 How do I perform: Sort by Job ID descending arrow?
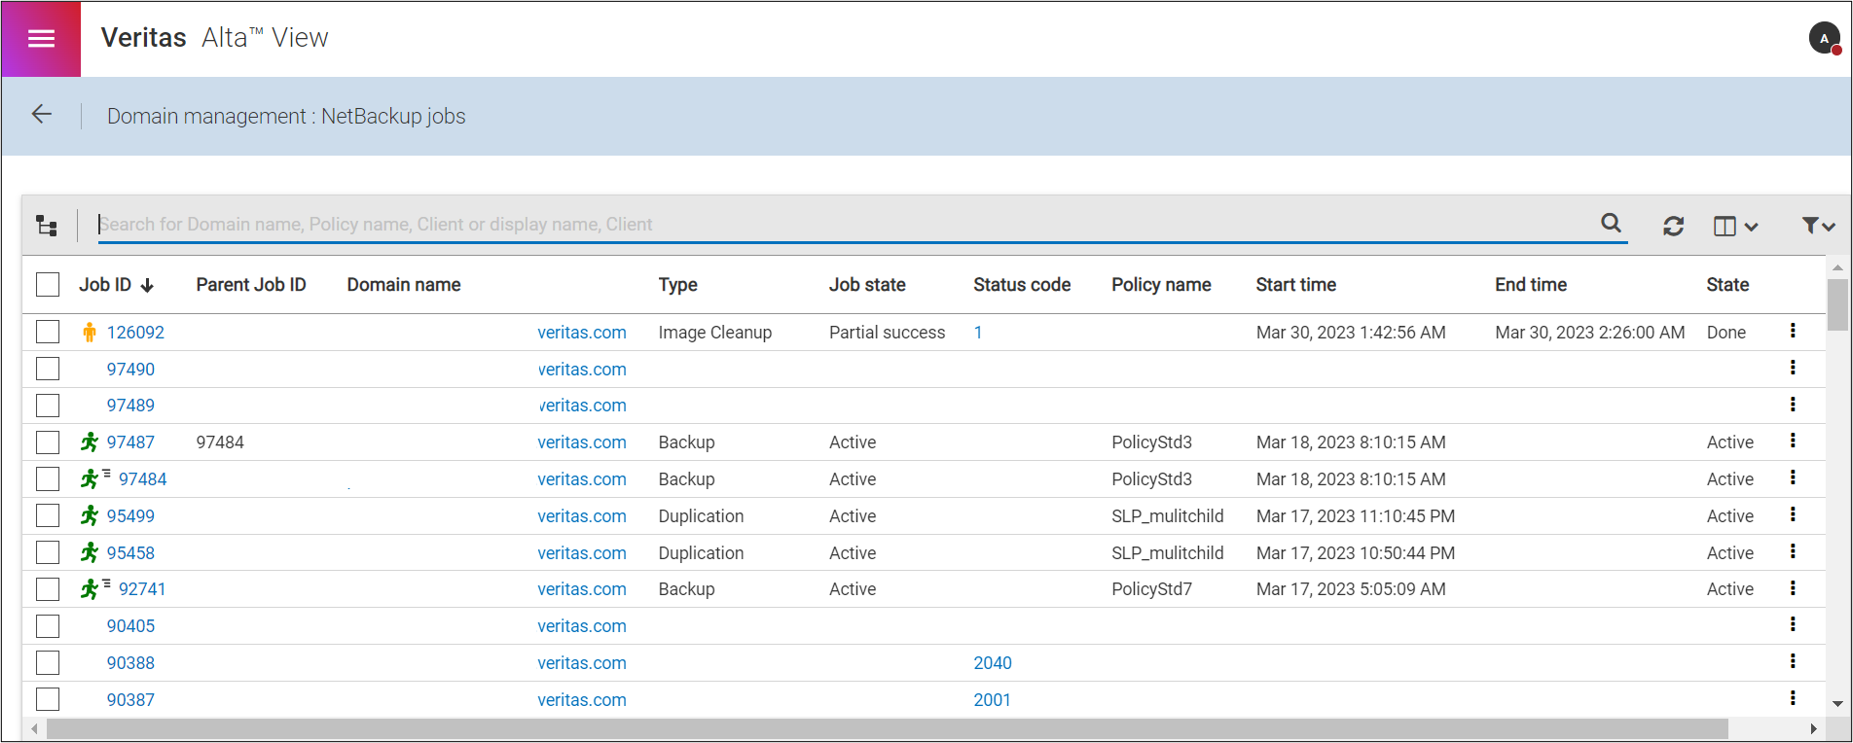[147, 286]
